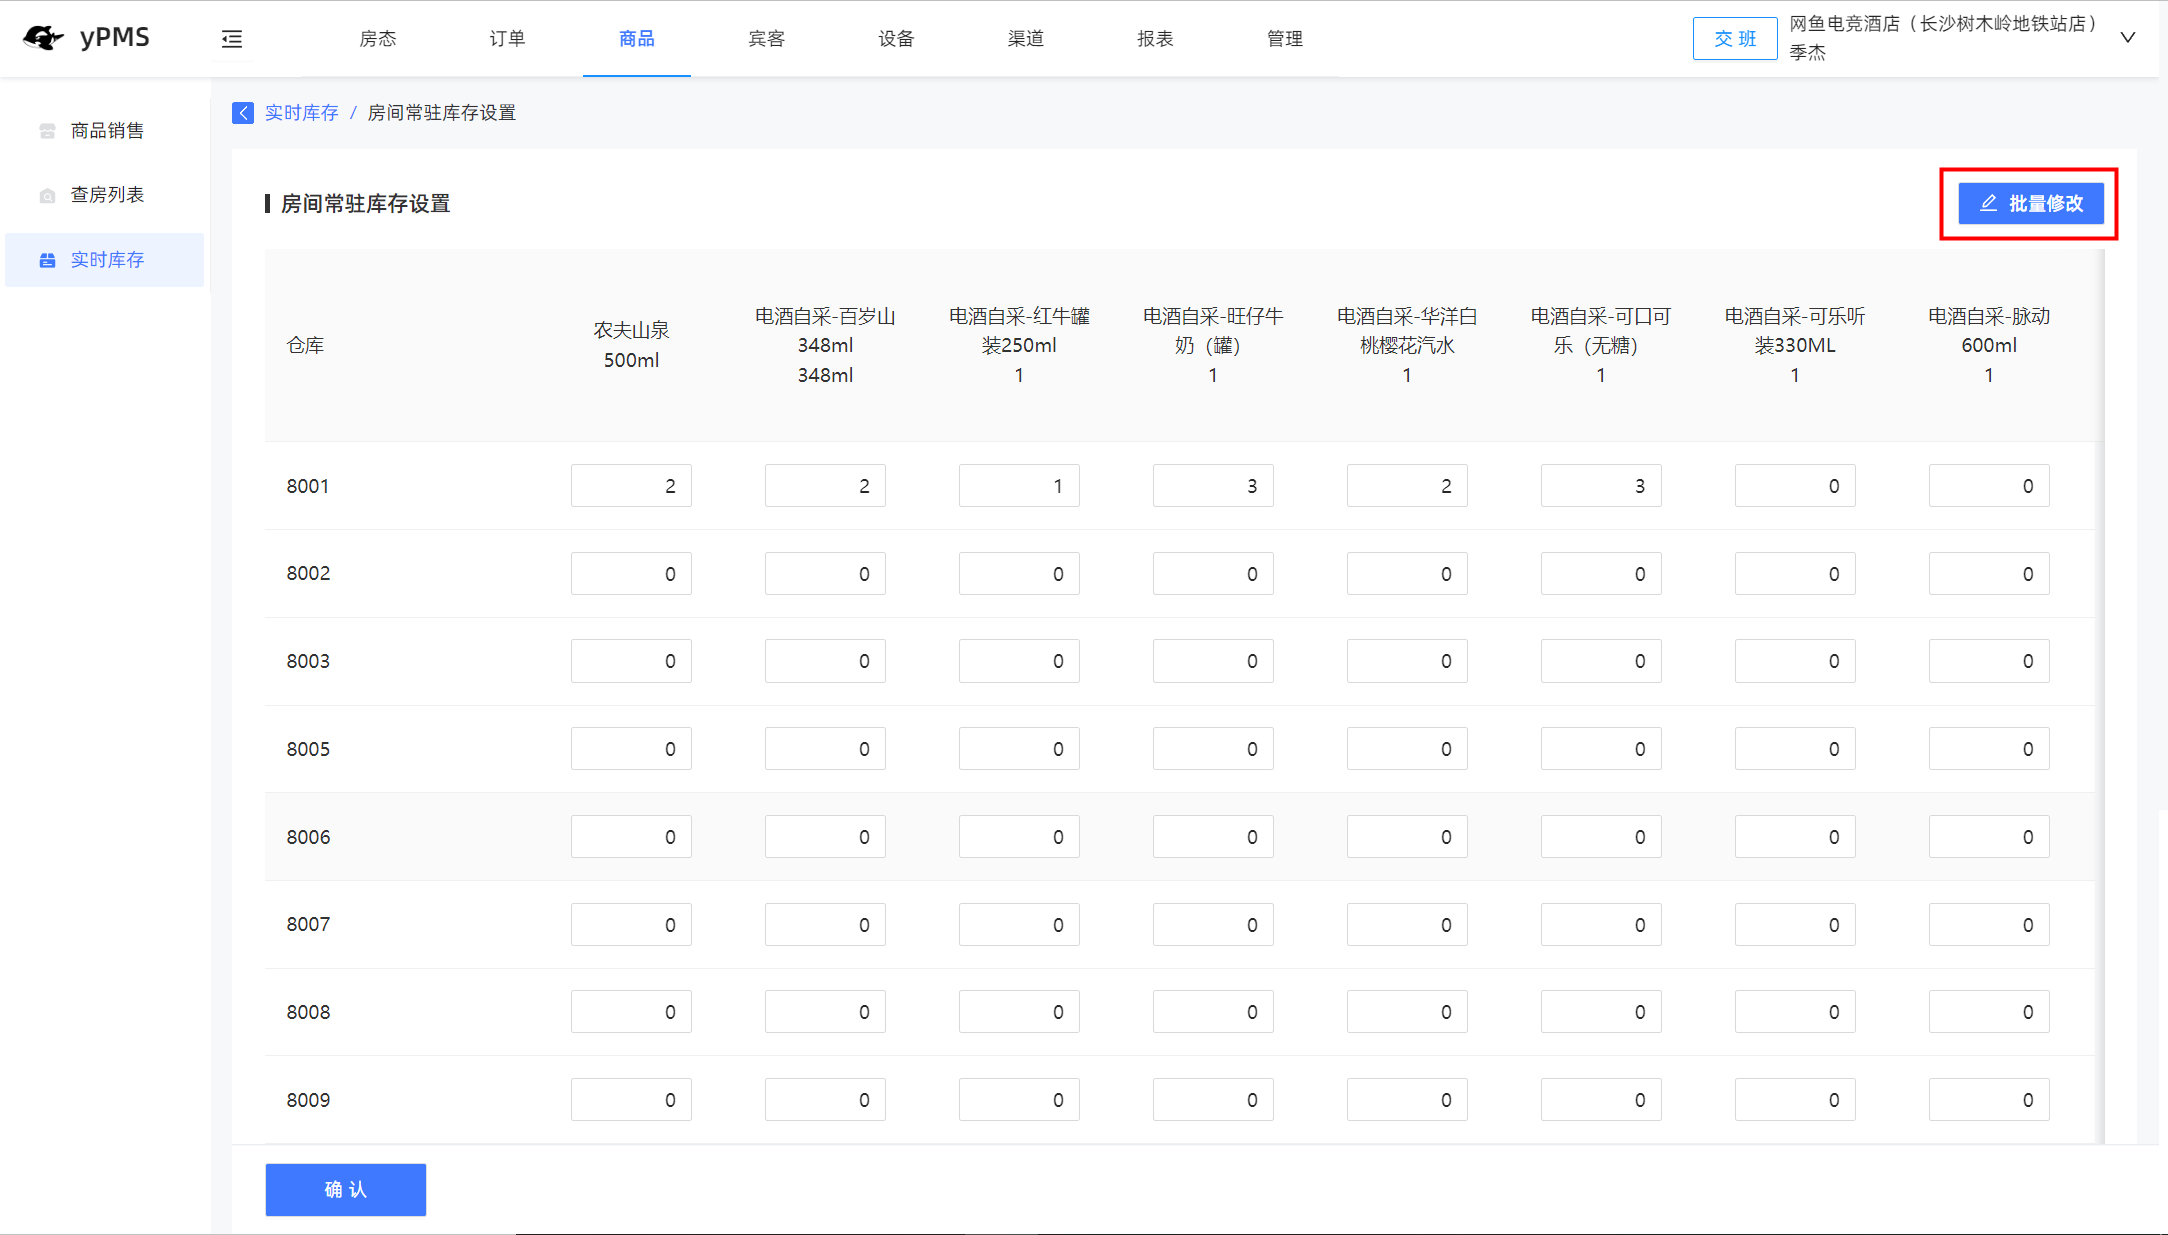Click the 确认 button
The image size is (2168, 1235).
coord(346,1190)
